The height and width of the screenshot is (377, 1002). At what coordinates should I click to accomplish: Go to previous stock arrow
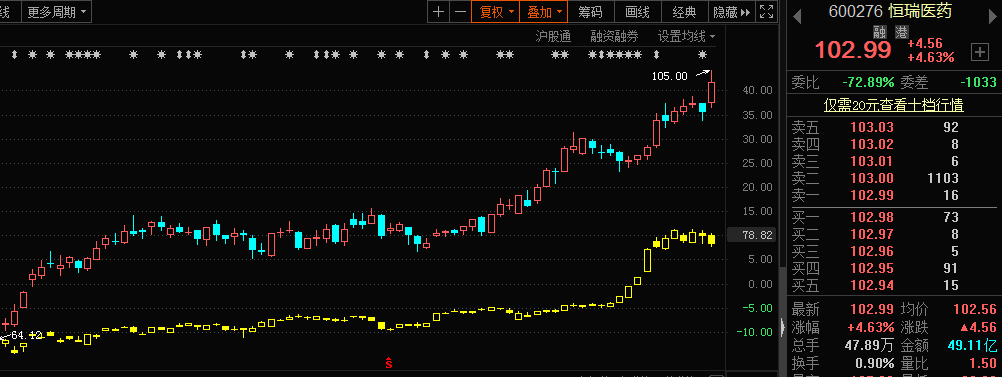click(x=797, y=17)
